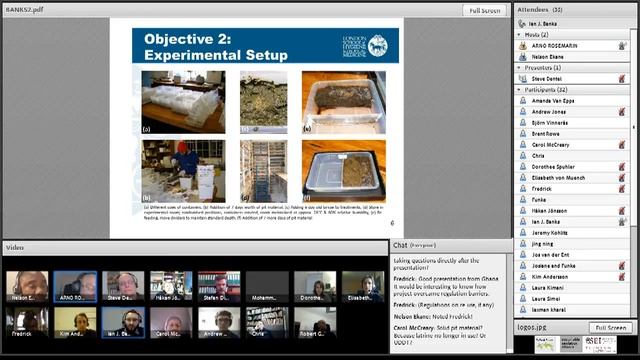Image resolution: width=640 pixels, height=360 pixels.
Task: Select Ian J. Ba... video thumbnail
Action: (123, 322)
